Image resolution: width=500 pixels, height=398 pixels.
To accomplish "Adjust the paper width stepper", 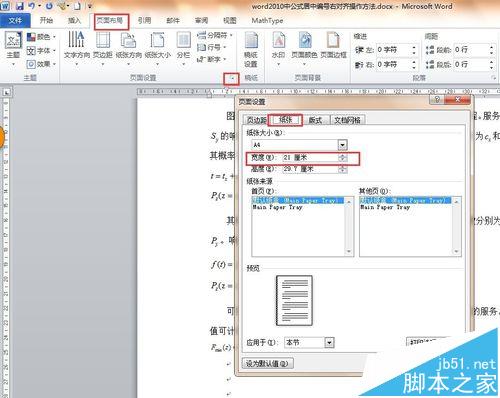I will [343, 158].
